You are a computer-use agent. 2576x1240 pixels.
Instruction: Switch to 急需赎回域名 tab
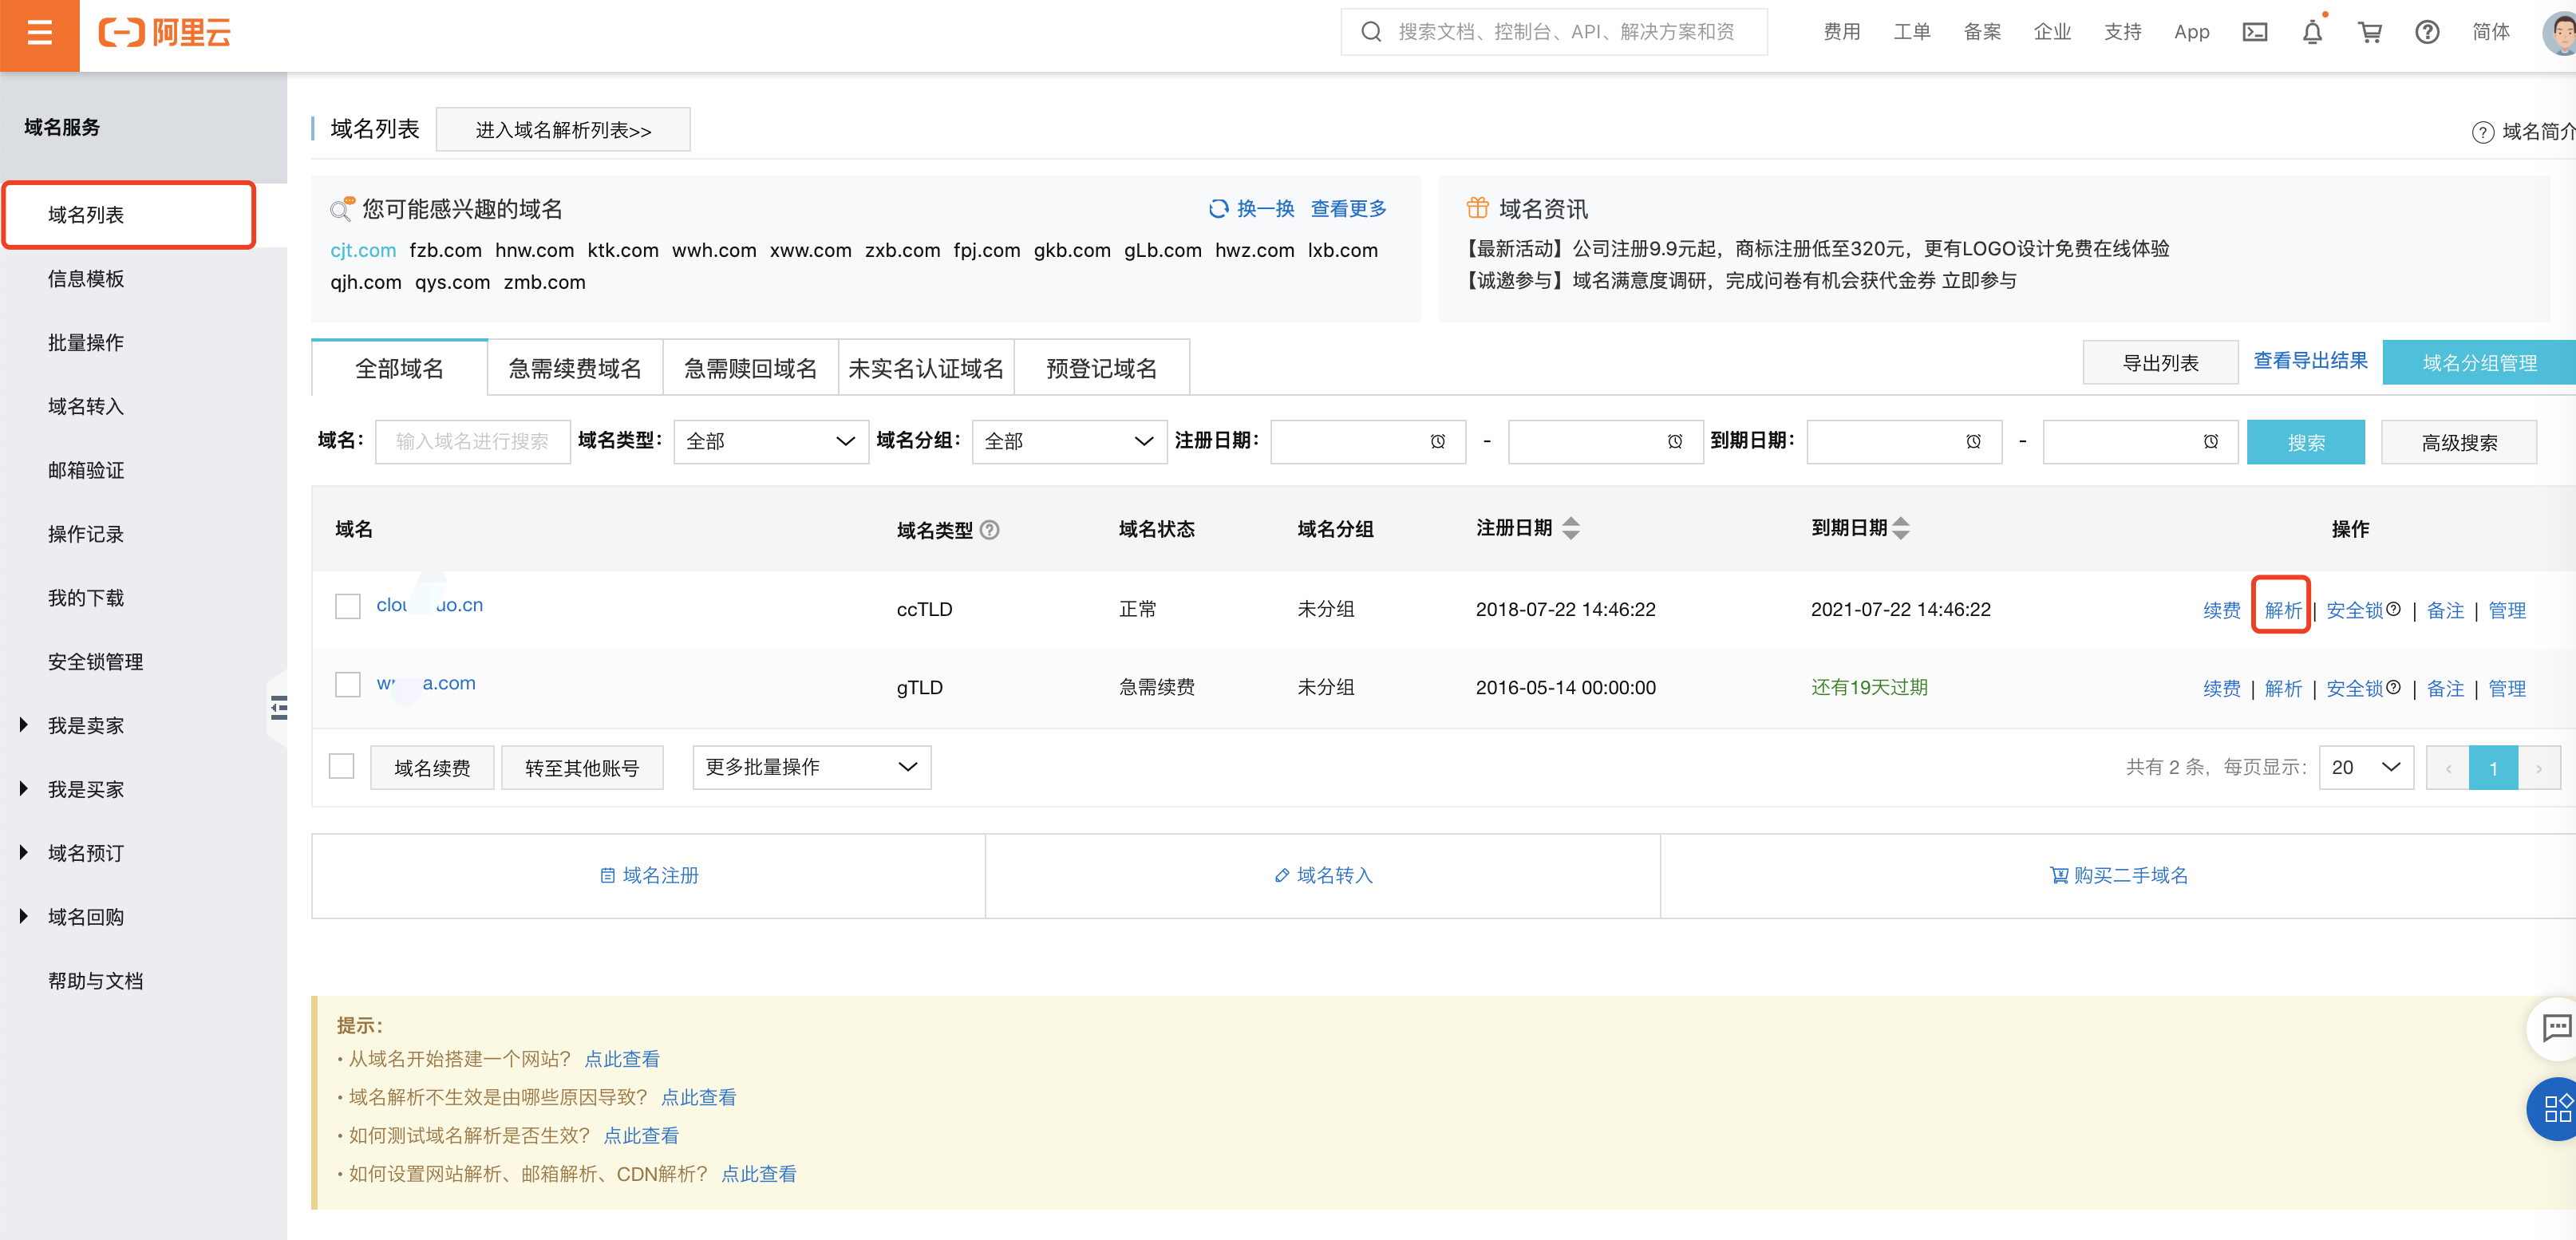pos(750,368)
